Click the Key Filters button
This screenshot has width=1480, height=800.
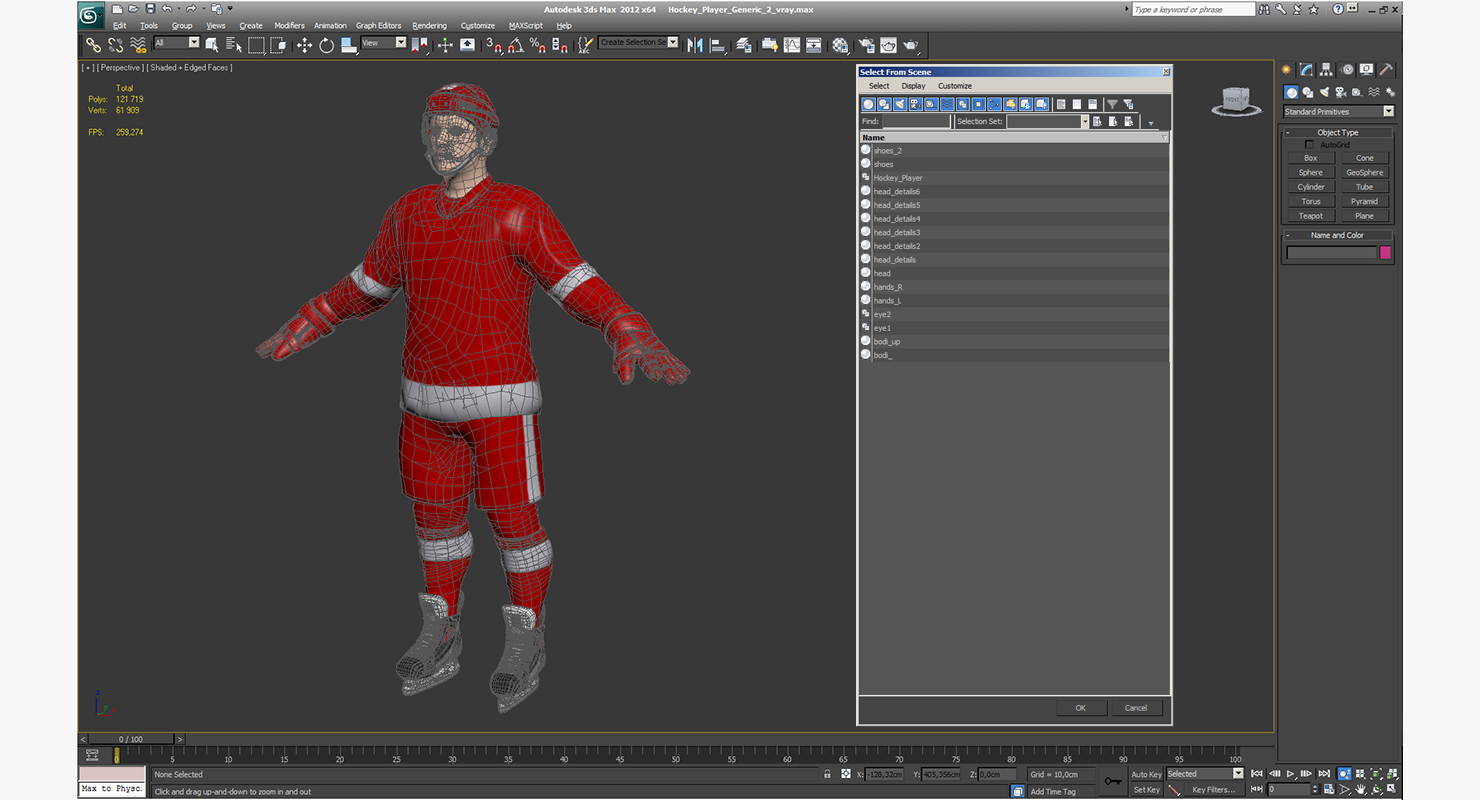coord(1213,790)
